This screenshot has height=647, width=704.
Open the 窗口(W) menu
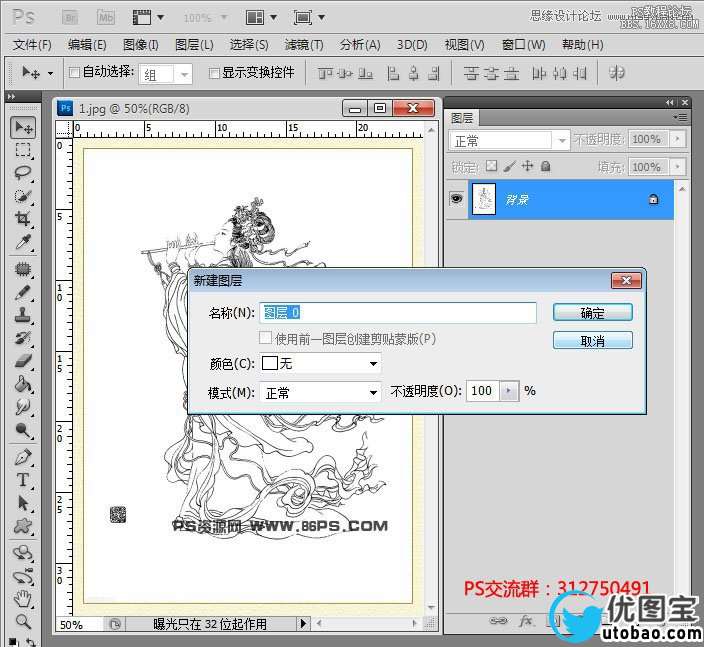tap(524, 45)
